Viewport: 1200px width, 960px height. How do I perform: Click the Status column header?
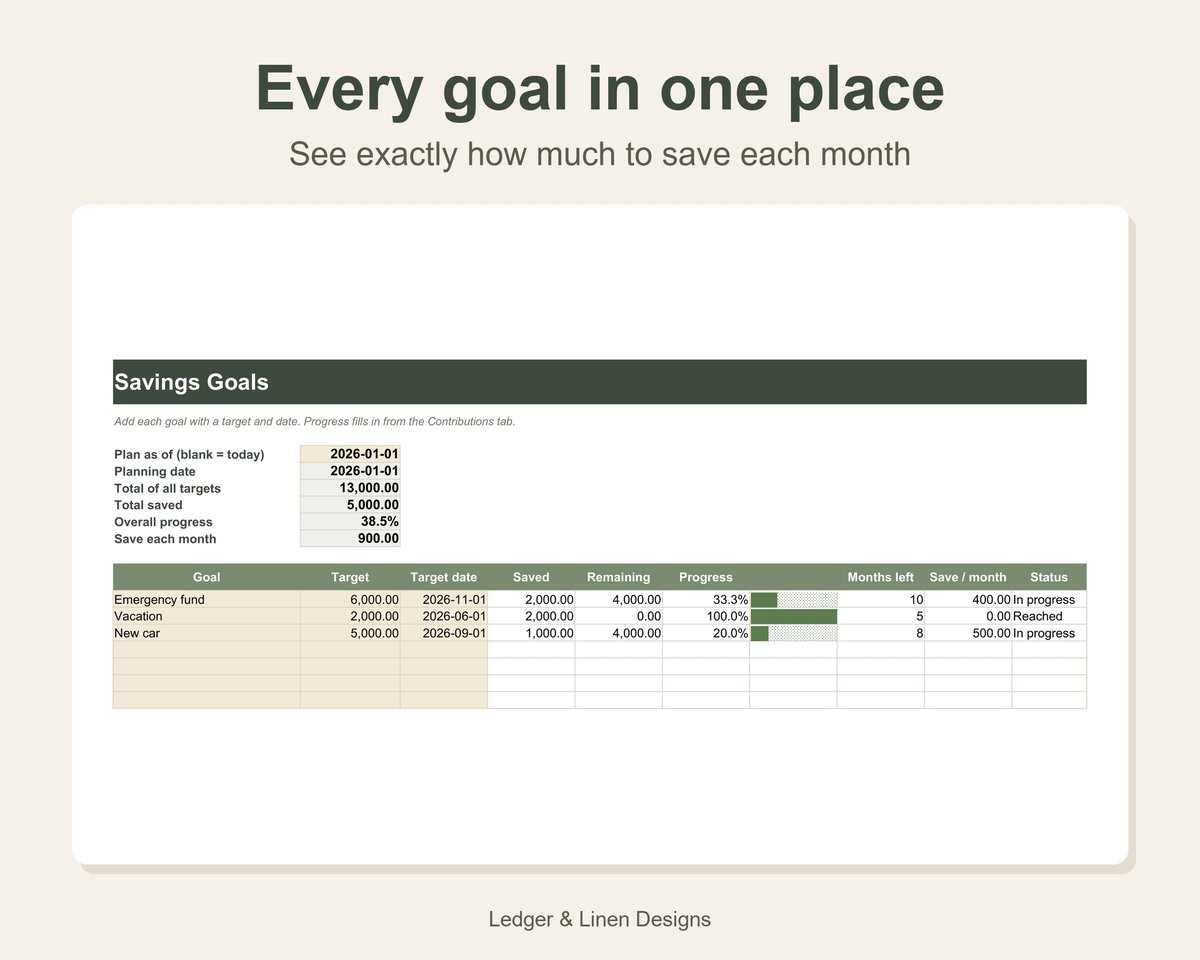[1049, 577]
